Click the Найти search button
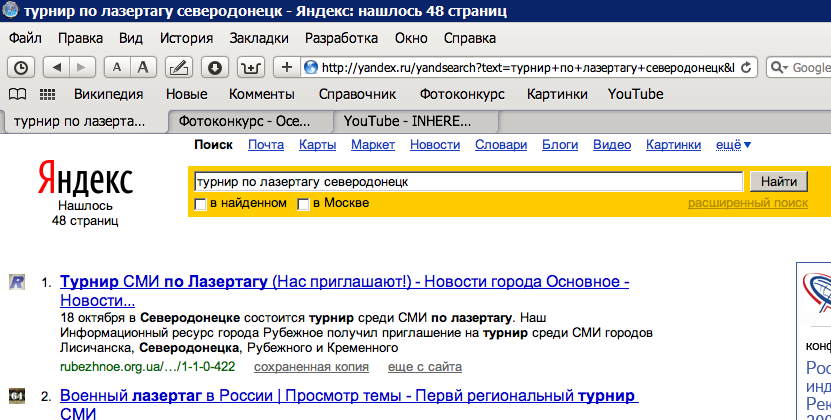 779,182
